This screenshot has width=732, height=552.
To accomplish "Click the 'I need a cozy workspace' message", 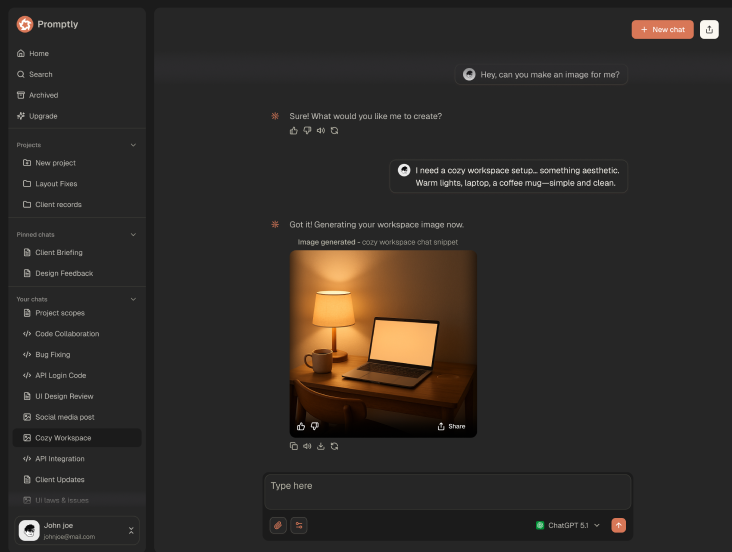I will click(x=508, y=177).
